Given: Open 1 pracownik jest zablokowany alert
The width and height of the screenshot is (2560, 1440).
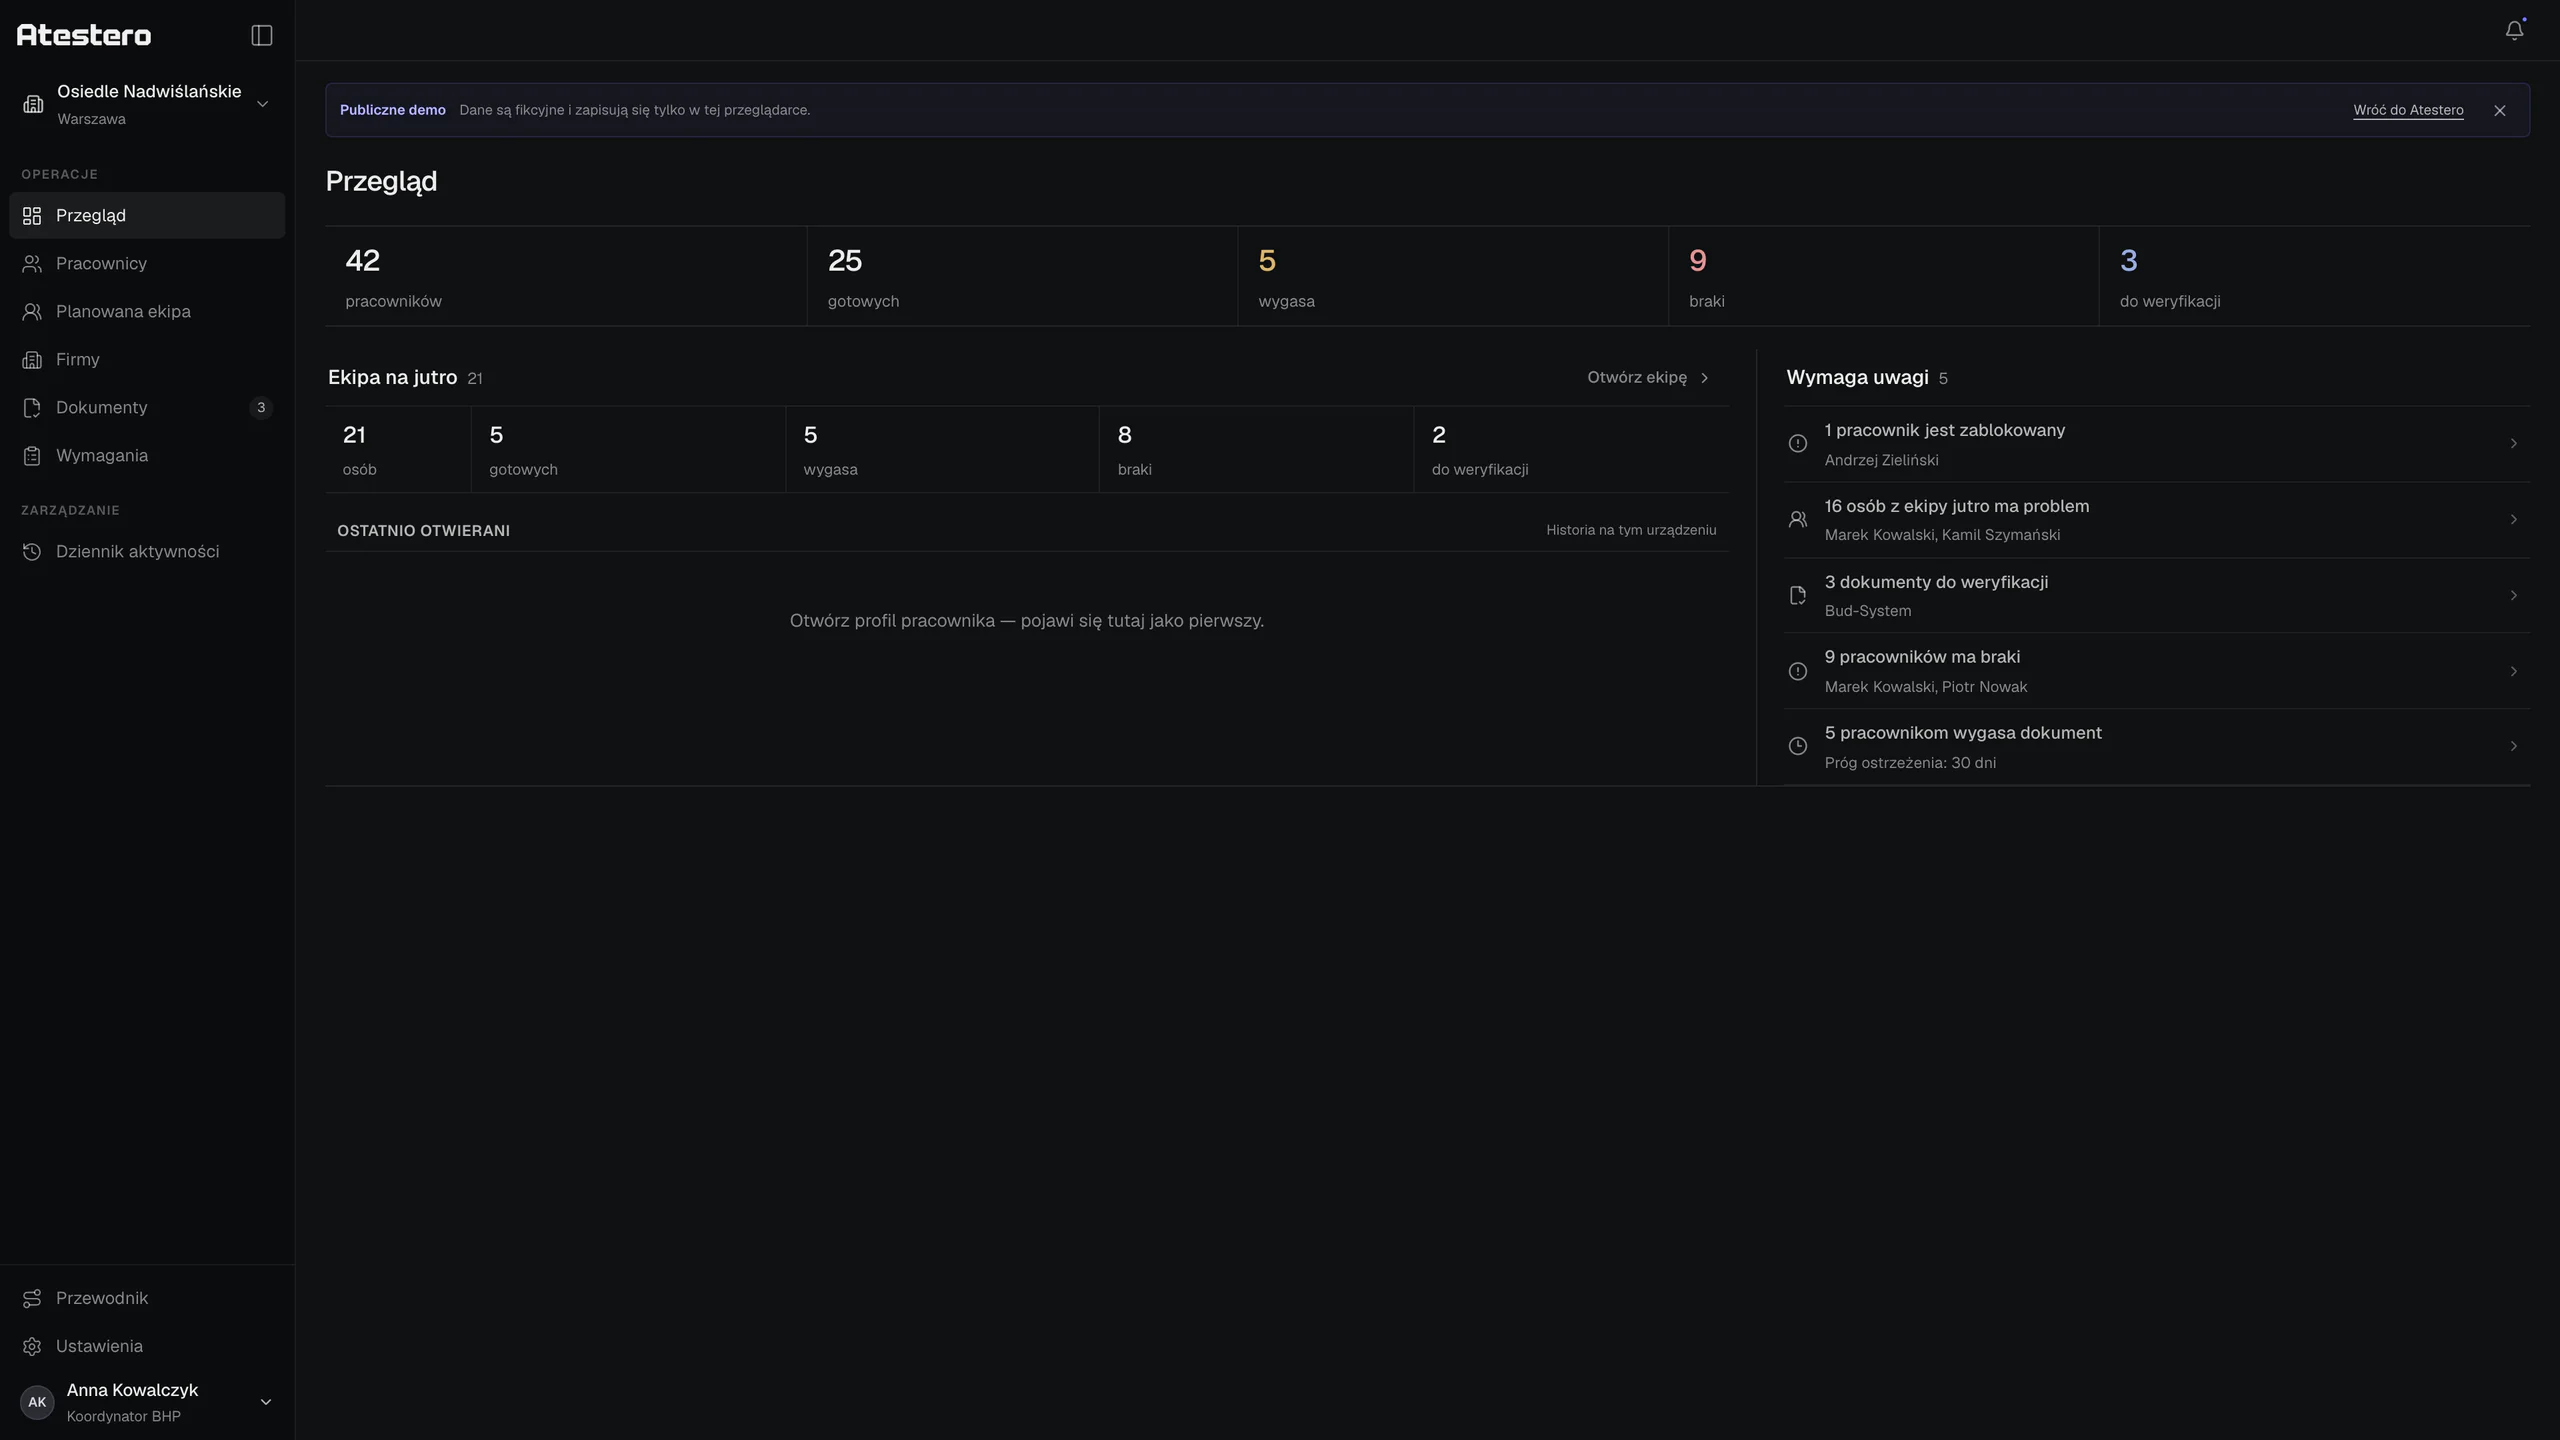Looking at the screenshot, I should tap(2157, 444).
